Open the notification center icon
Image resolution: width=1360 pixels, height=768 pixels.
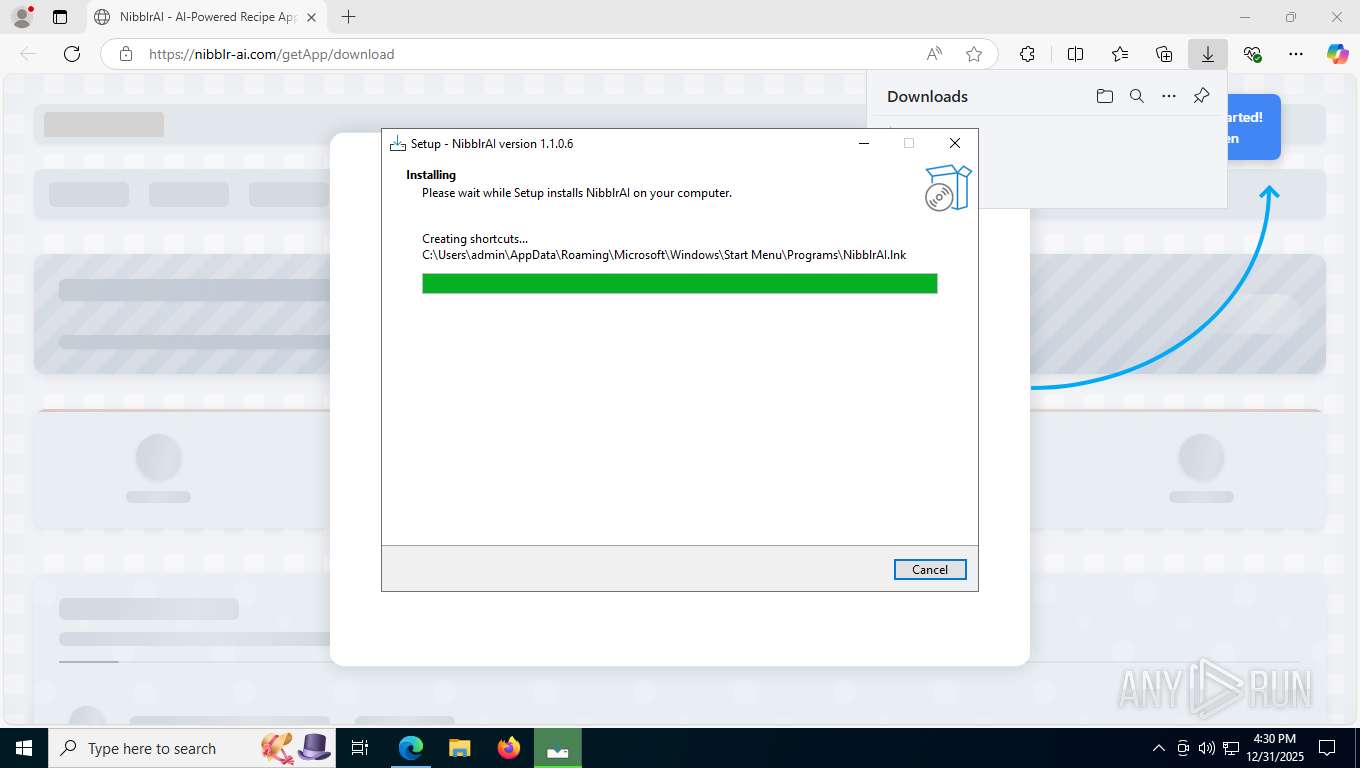click(1327, 748)
